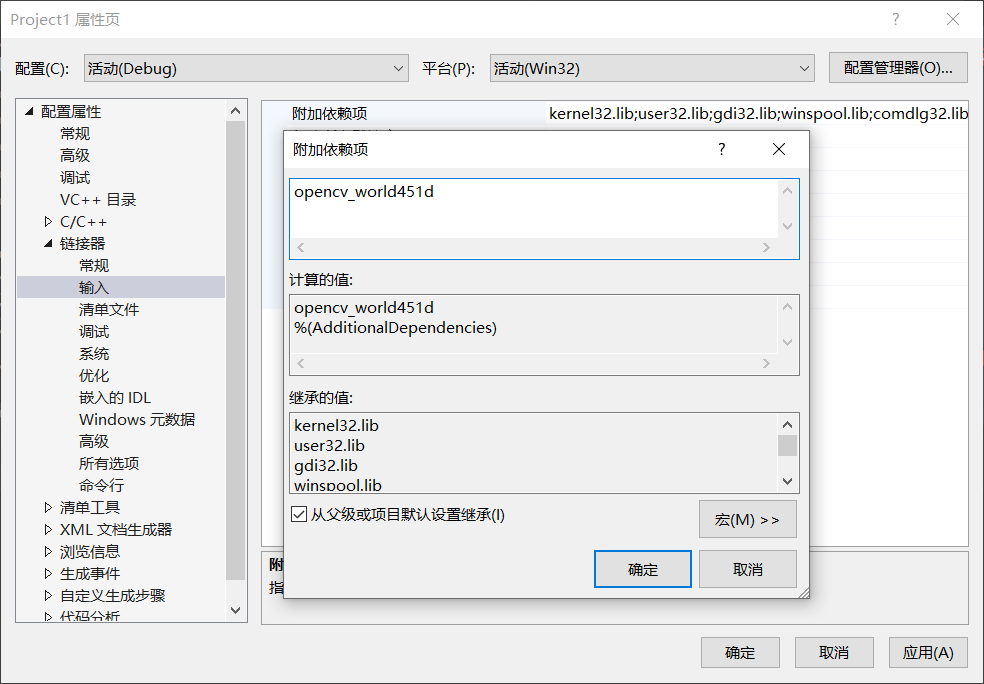This screenshot has width=984, height=684.
Task: Select 调试 under 配置属性
Action: coord(75,178)
